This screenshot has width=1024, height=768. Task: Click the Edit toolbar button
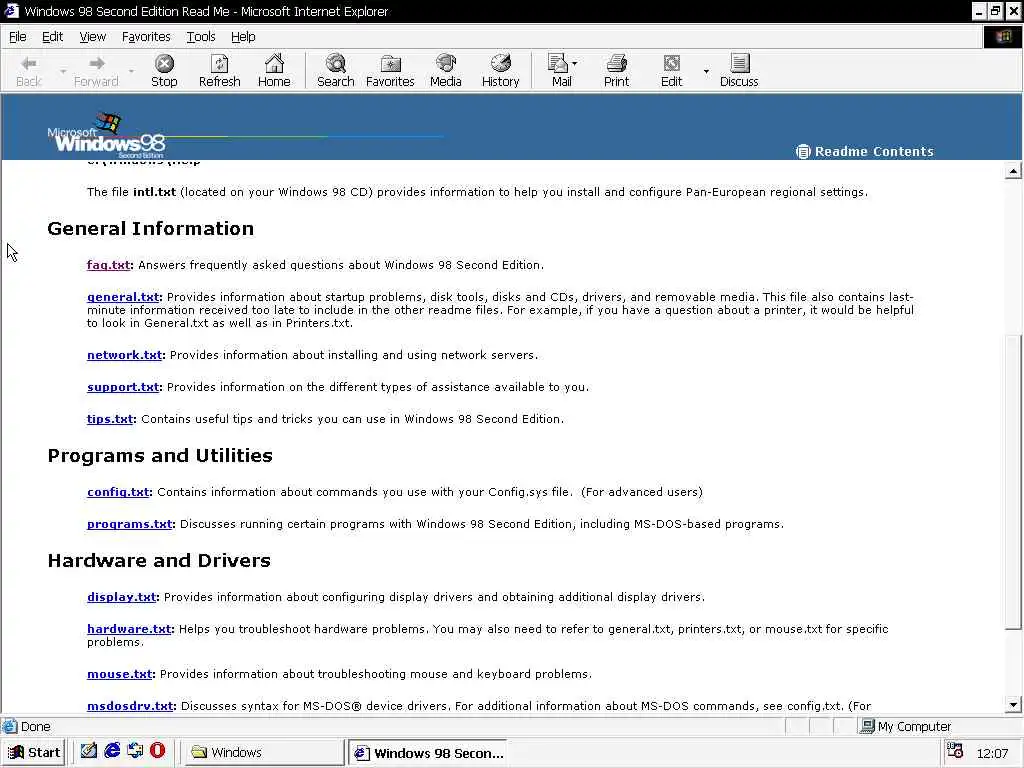pyautogui.click(x=671, y=71)
